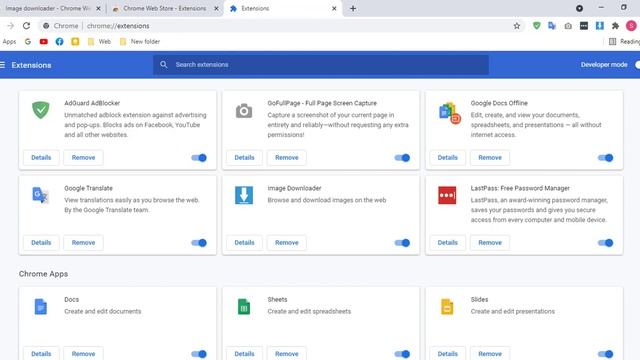This screenshot has height=360, width=640.
Task: Remove the LastPass extension
Action: tap(490, 242)
